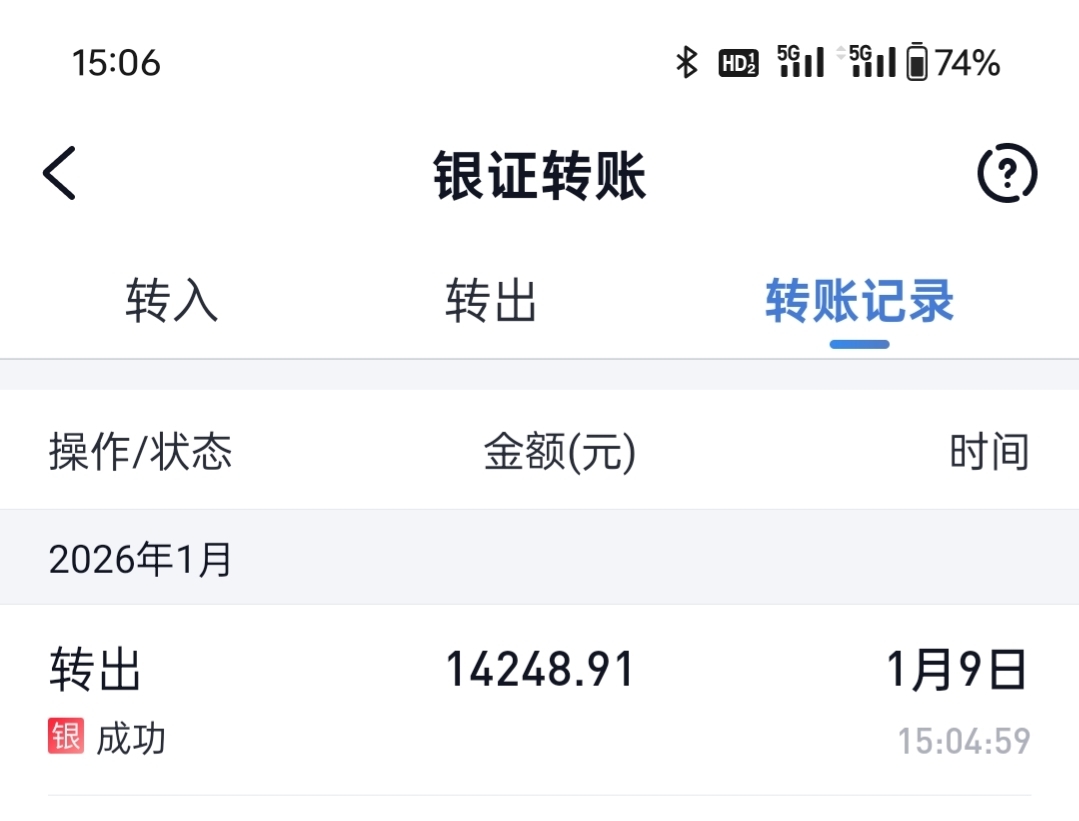Viewport: 1079px width, 821px height.
Task: Tap the first 5G signal icon
Action: tap(801, 62)
